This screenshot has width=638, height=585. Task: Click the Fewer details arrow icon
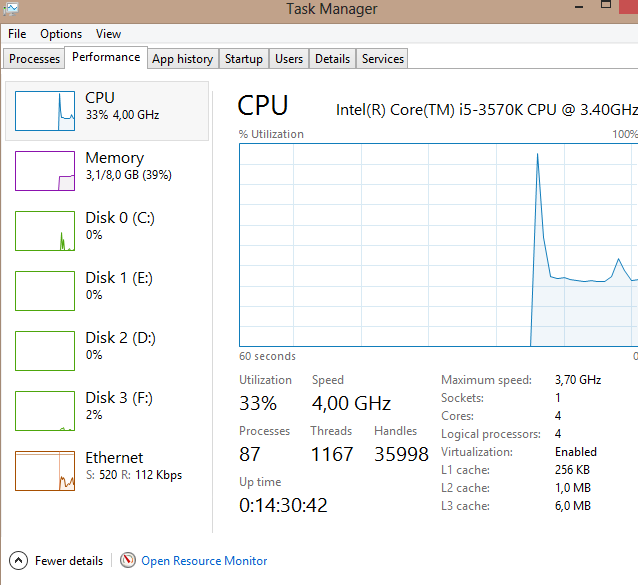[x=18, y=561]
